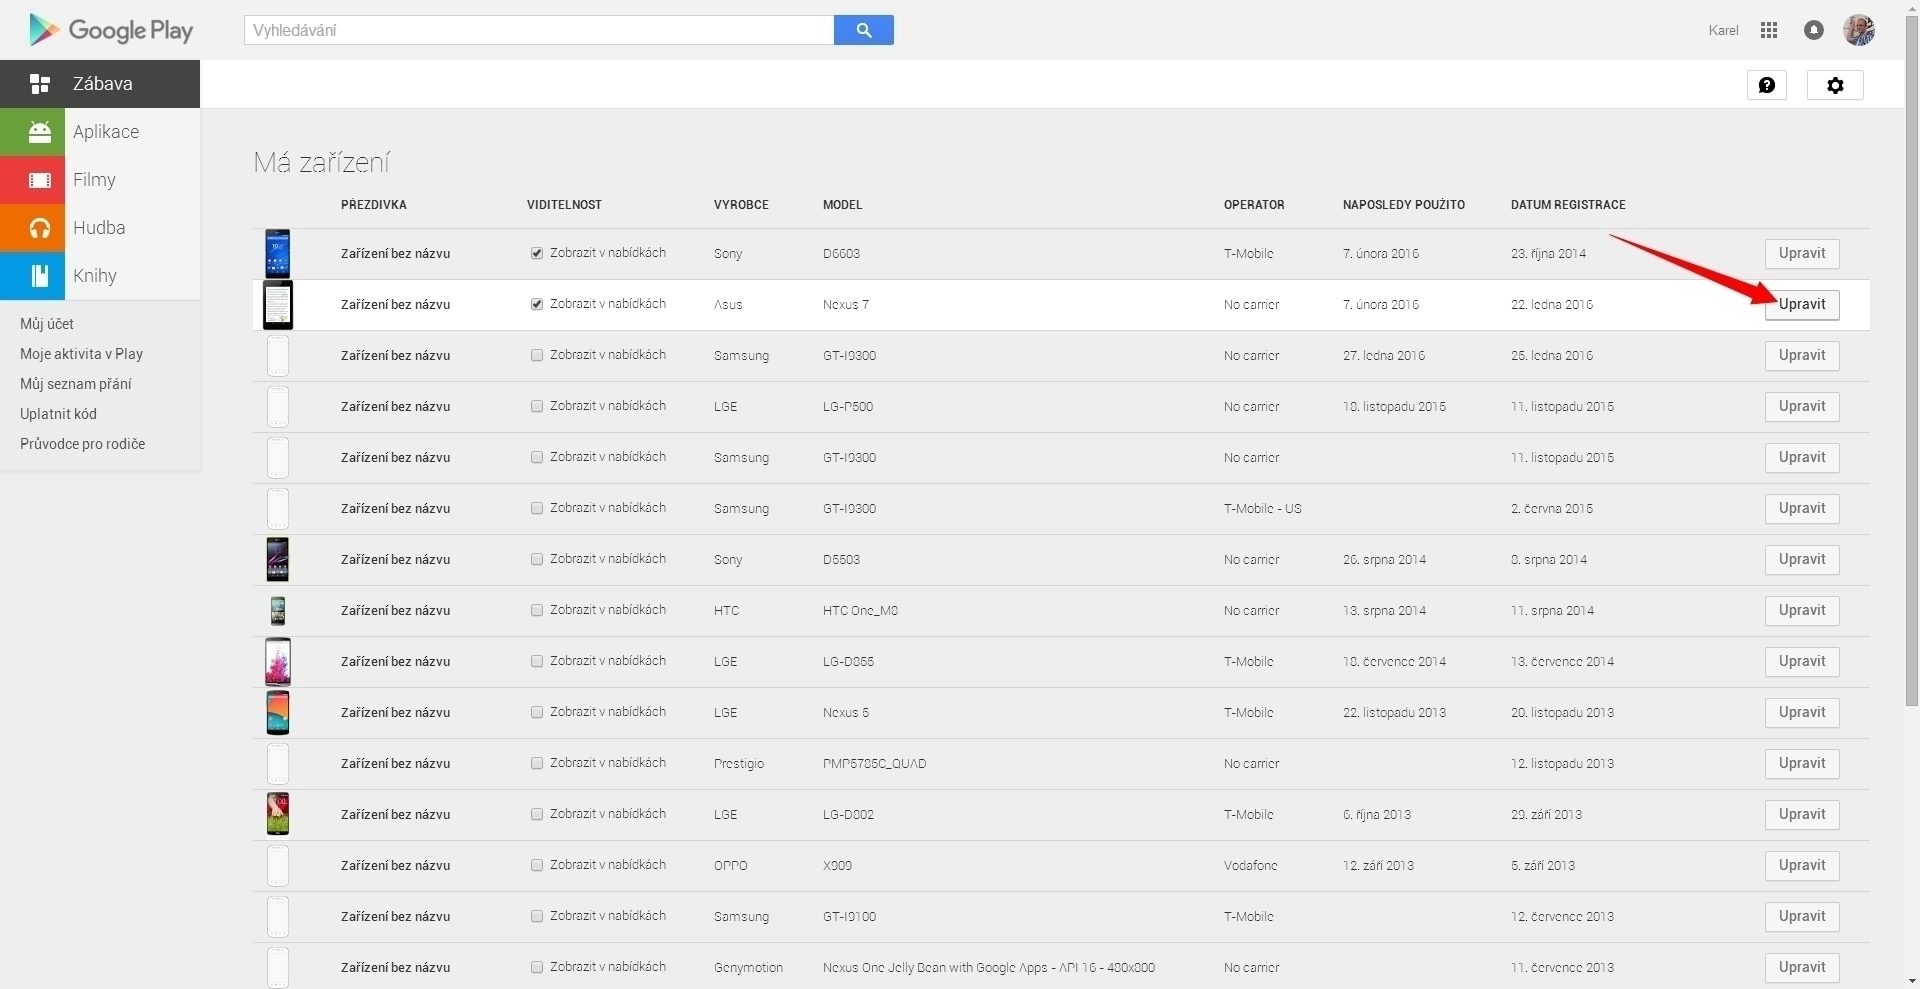Viewport: 1920px width, 989px height.
Task: Click the Karel username text
Action: (1723, 30)
